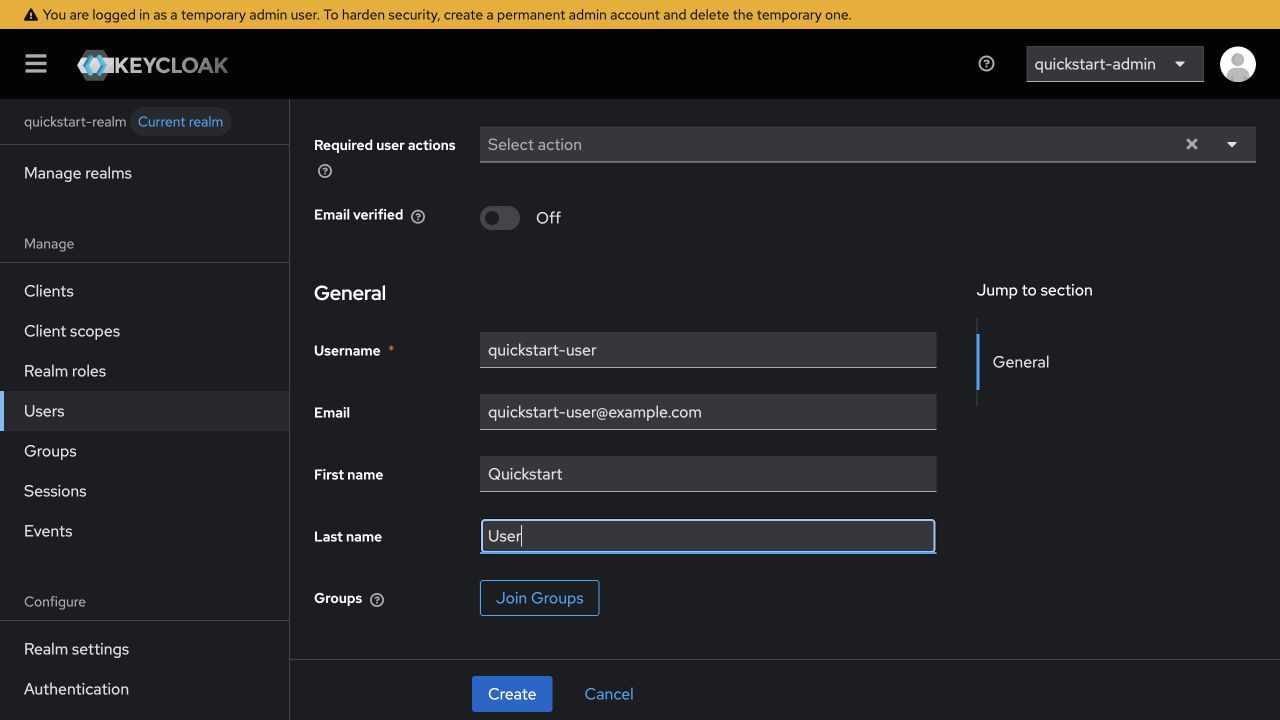The width and height of the screenshot is (1280, 720).
Task: Clear the Required user actions selection
Action: click(1191, 144)
